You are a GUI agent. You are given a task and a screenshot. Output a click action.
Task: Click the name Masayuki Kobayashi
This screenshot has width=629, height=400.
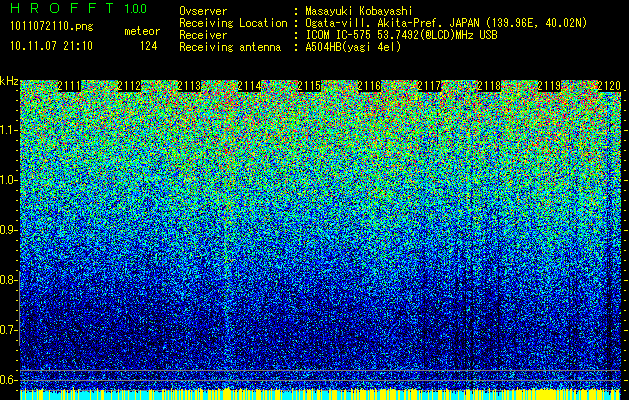[359, 11]
